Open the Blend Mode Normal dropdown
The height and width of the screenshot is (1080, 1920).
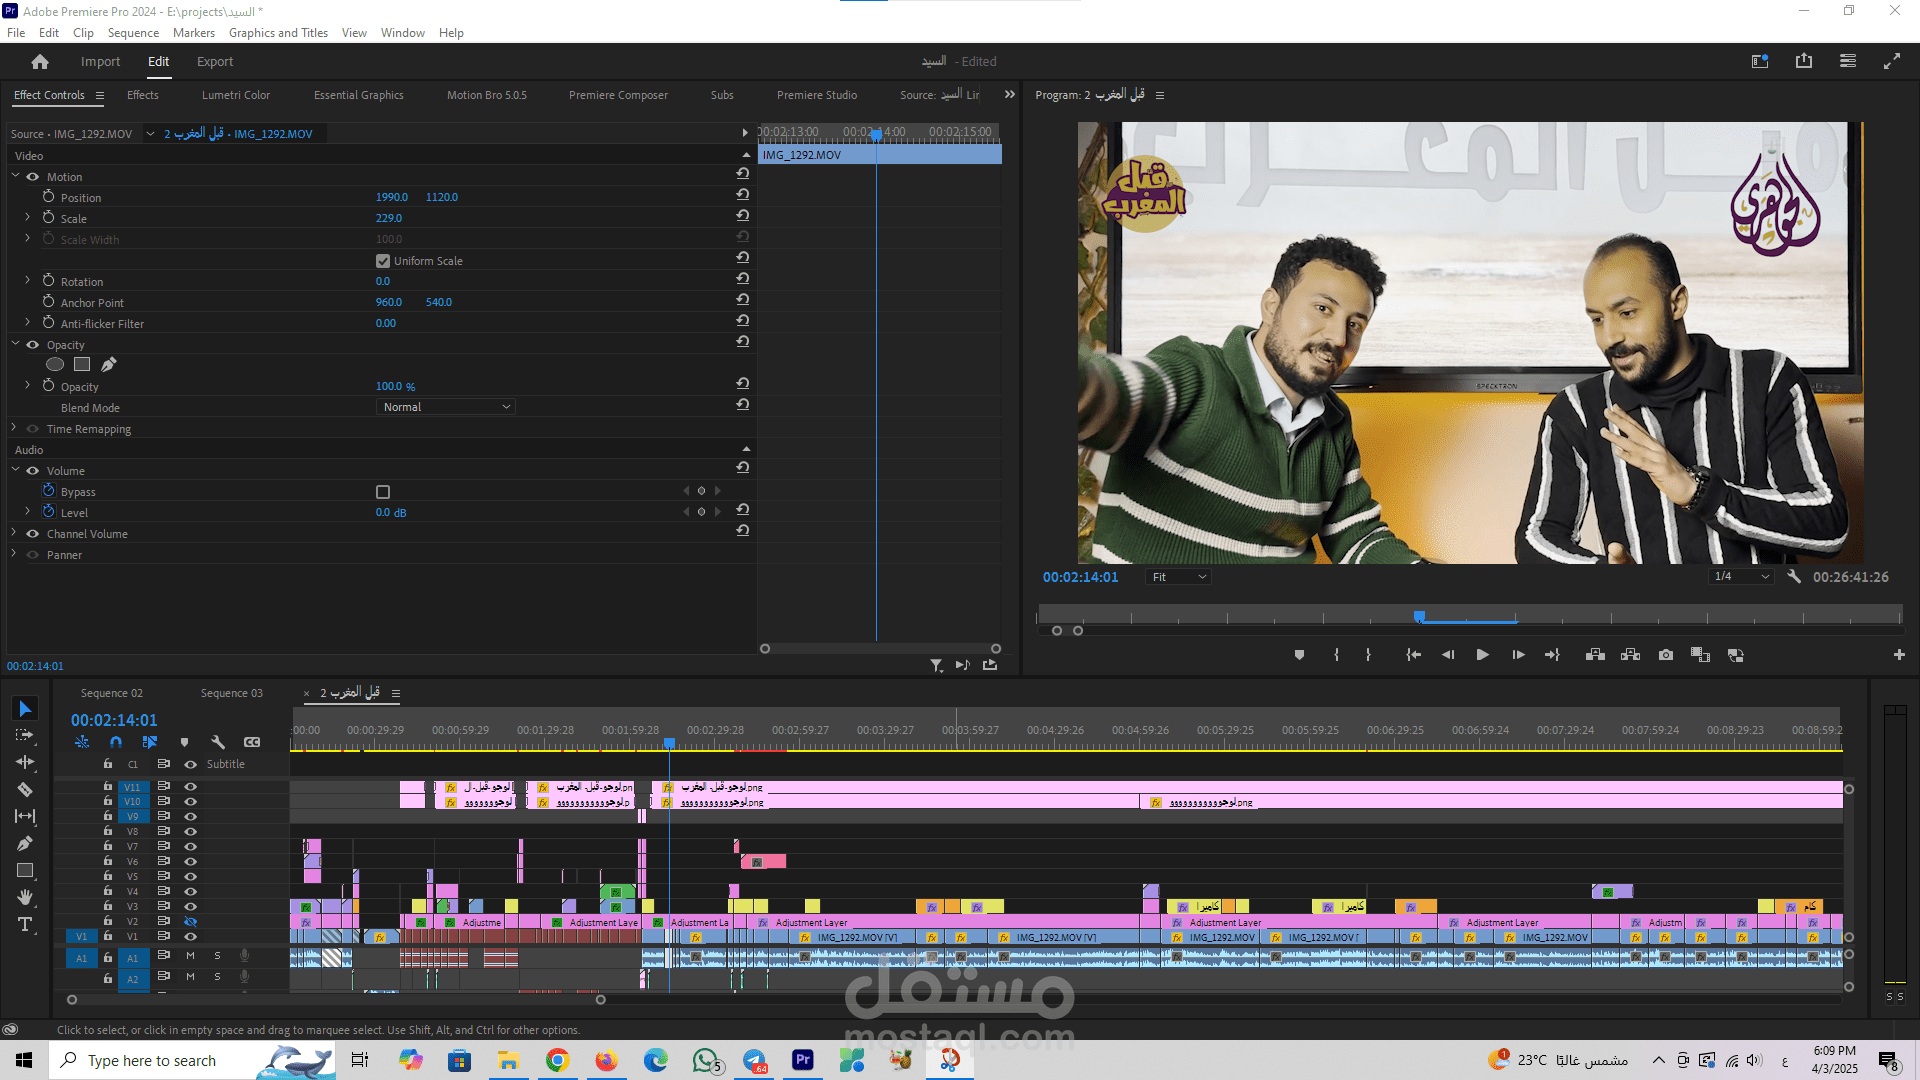(x=446, y=407)
